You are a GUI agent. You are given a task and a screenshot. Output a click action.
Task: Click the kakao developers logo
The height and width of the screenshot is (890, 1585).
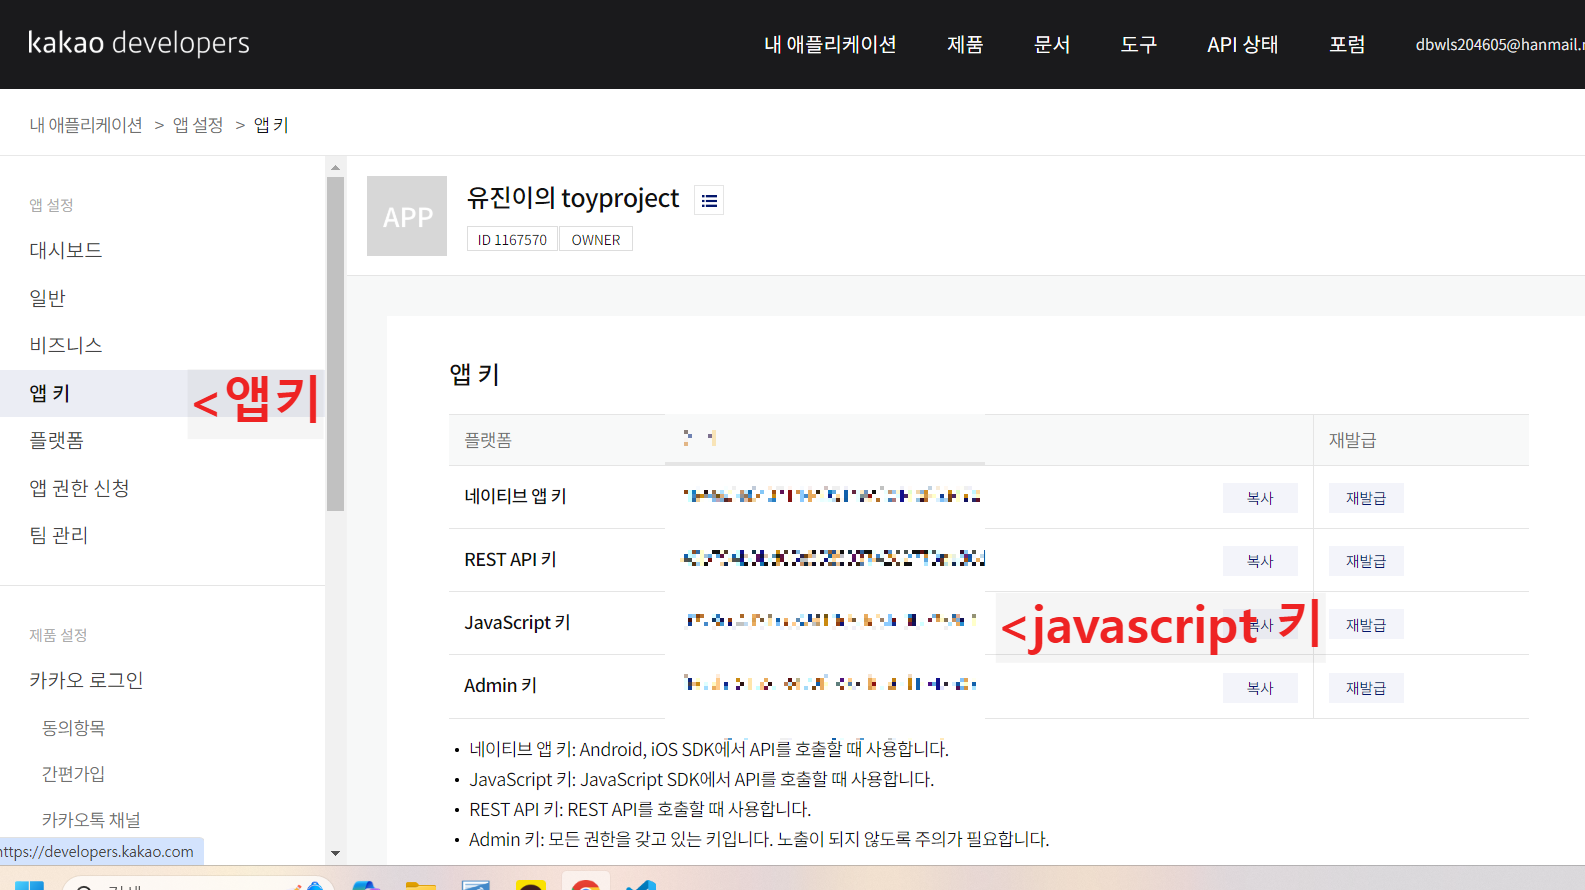139,43
